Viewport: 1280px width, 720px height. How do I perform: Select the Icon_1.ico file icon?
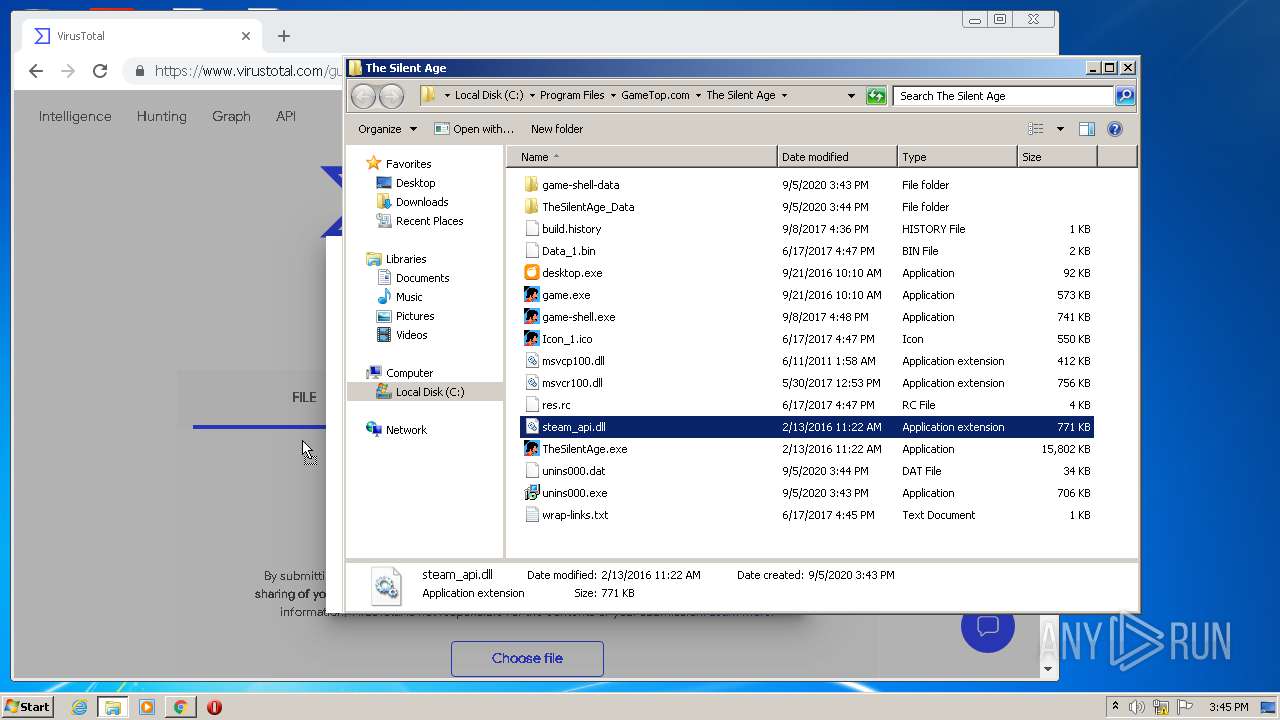tap(532, 339)
